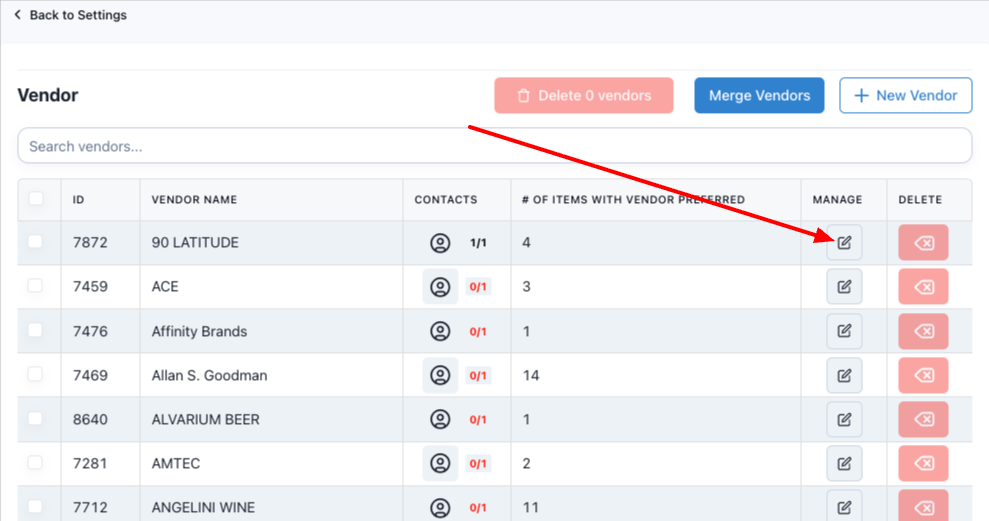Edit the Affinity Brands vendor
The image size is (989, 521).
(844, 331)
